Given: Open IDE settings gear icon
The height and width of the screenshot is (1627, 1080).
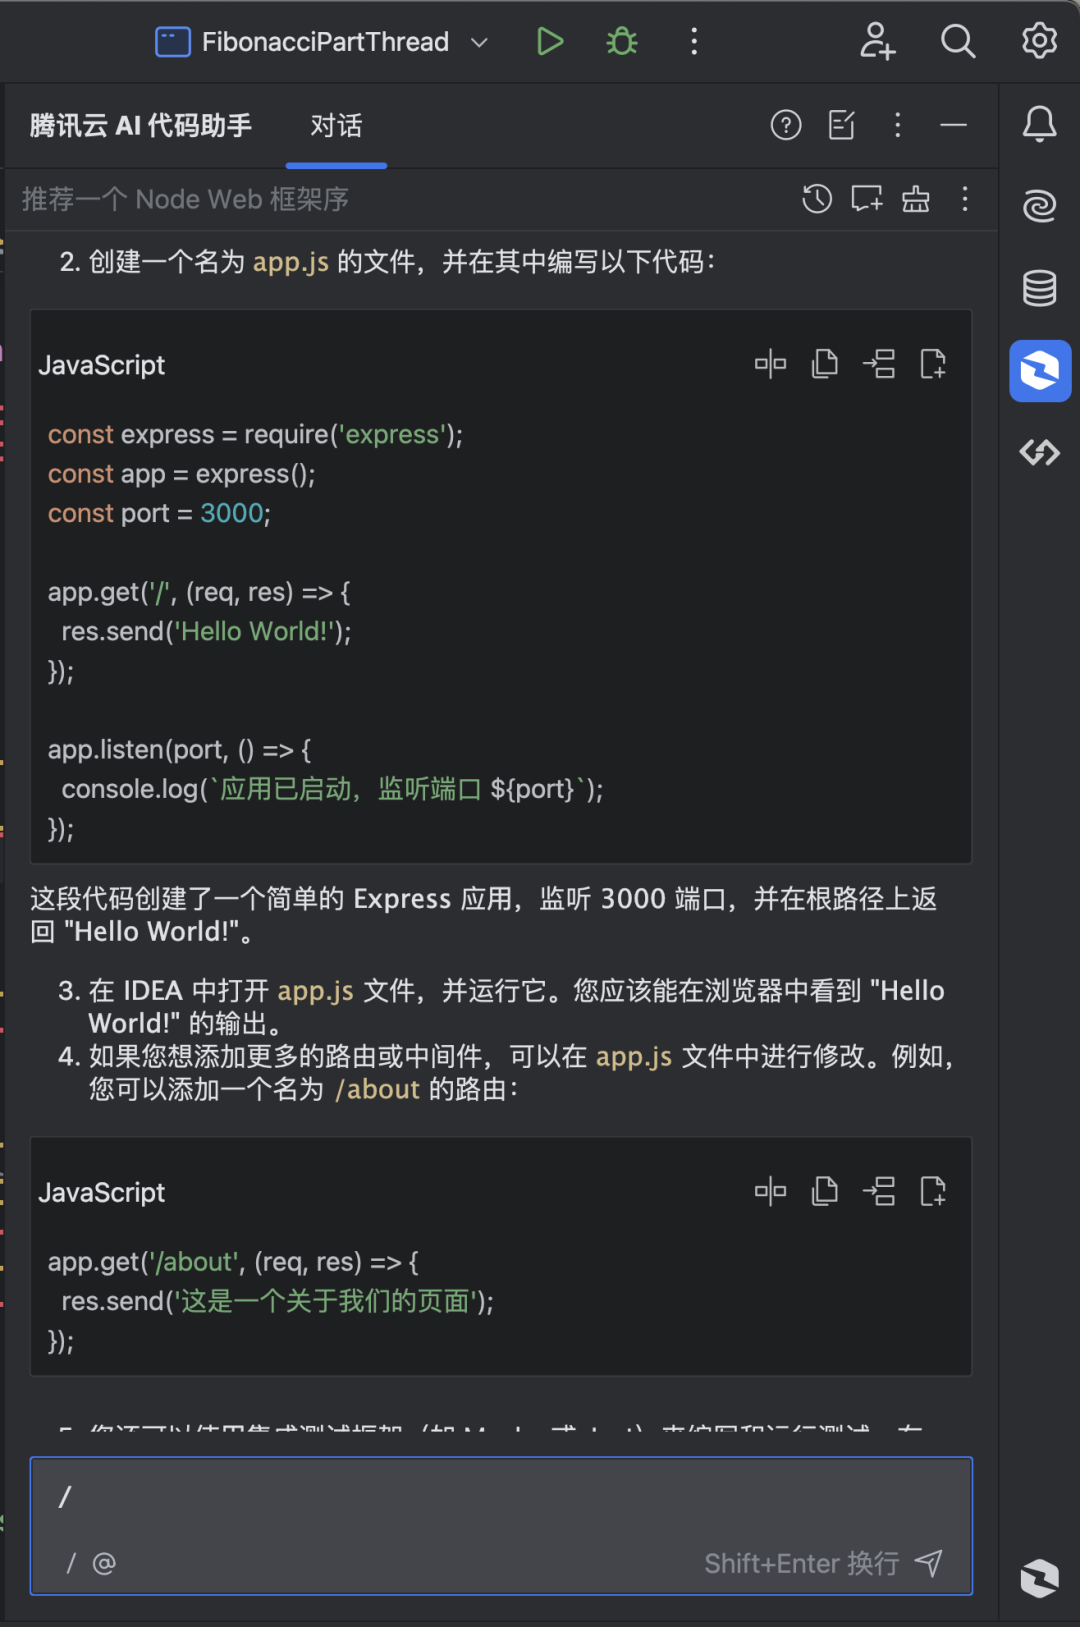Looking at the screenshot, I should pyautogui.click(x=1039, y=41).
